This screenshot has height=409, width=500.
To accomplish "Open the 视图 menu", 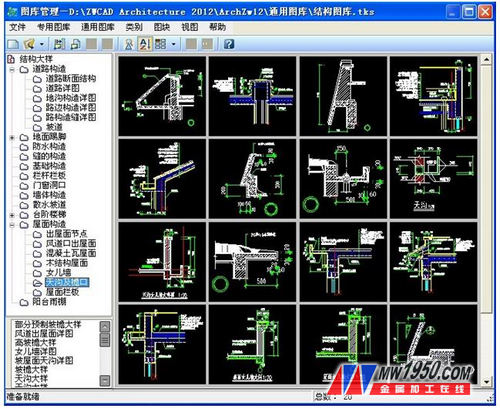I will coord(190,27).
